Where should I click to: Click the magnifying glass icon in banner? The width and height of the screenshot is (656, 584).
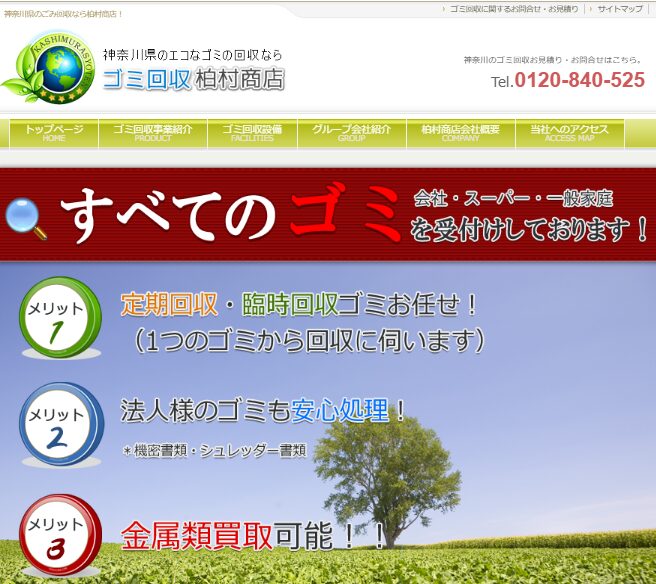click(27, 218)
